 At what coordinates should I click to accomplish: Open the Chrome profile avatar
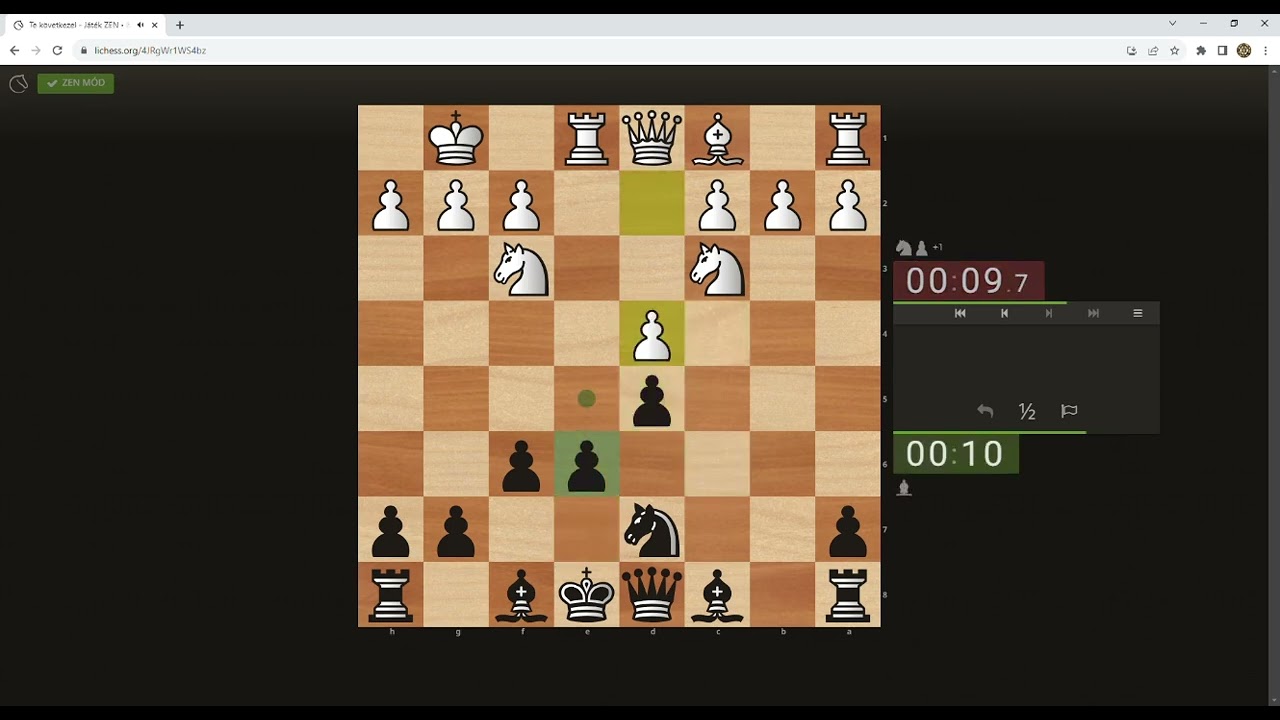1244,50
